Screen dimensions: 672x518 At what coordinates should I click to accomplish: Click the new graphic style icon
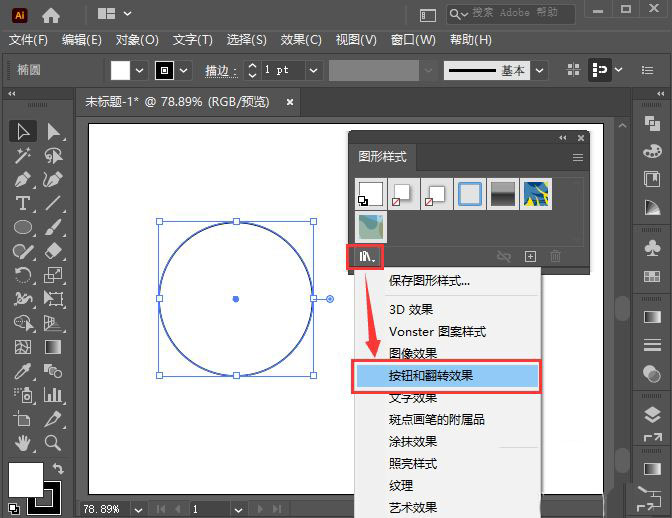tap(531, 257)
